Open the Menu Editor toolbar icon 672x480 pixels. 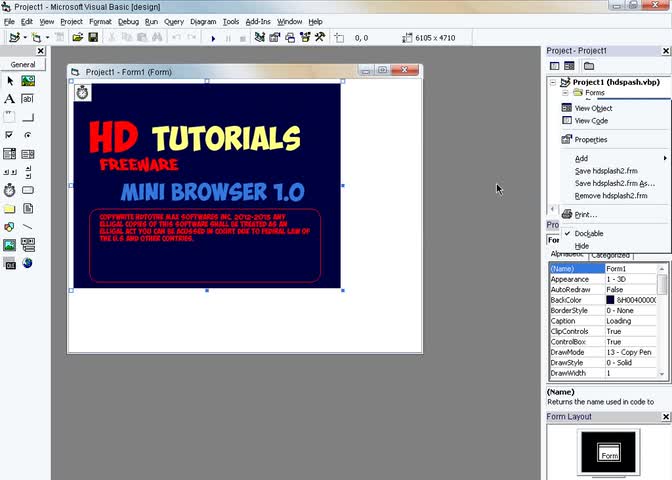(60, 38)
